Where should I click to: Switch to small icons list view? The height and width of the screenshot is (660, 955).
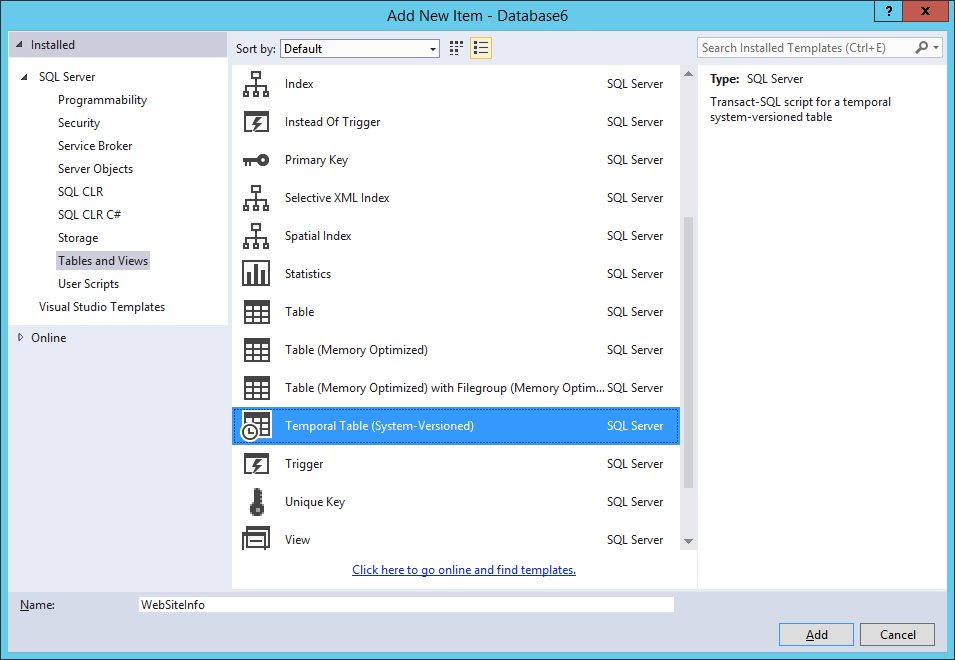481,48
